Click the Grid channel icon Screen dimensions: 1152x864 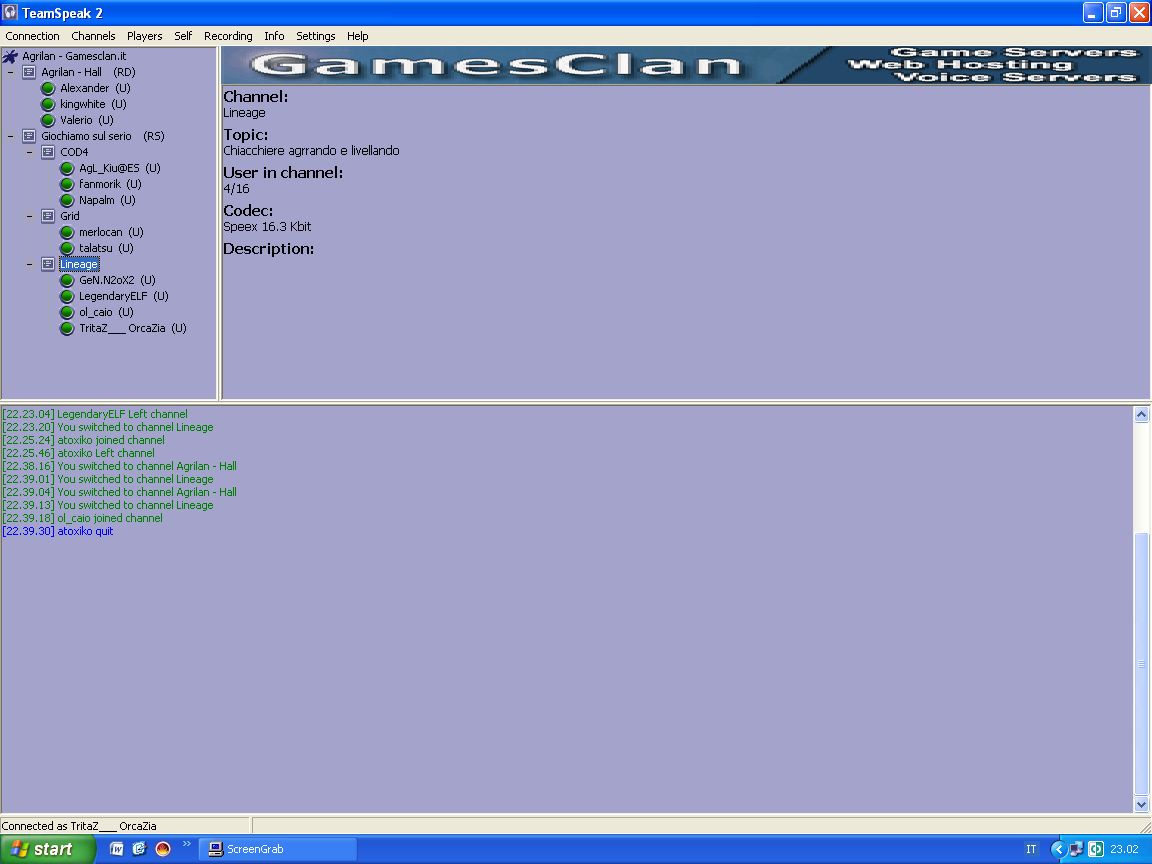pos(48,216)
